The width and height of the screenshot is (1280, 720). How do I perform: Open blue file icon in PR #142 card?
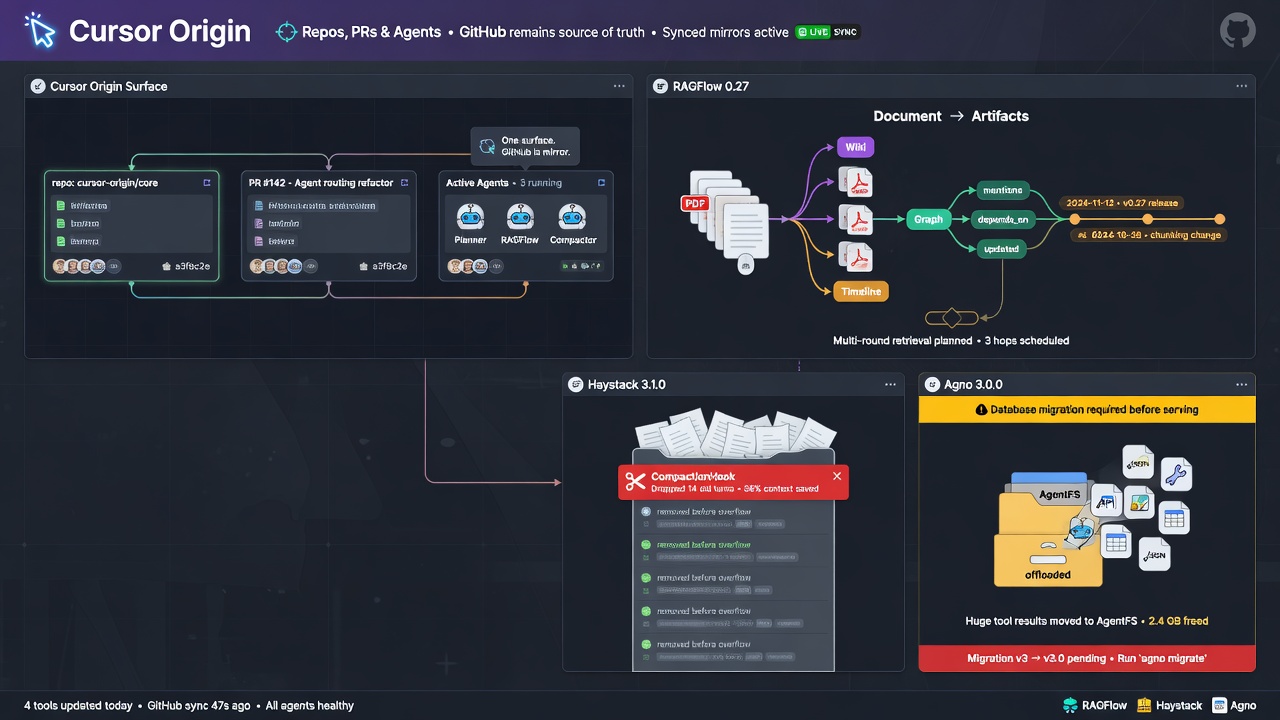[259, 206]
